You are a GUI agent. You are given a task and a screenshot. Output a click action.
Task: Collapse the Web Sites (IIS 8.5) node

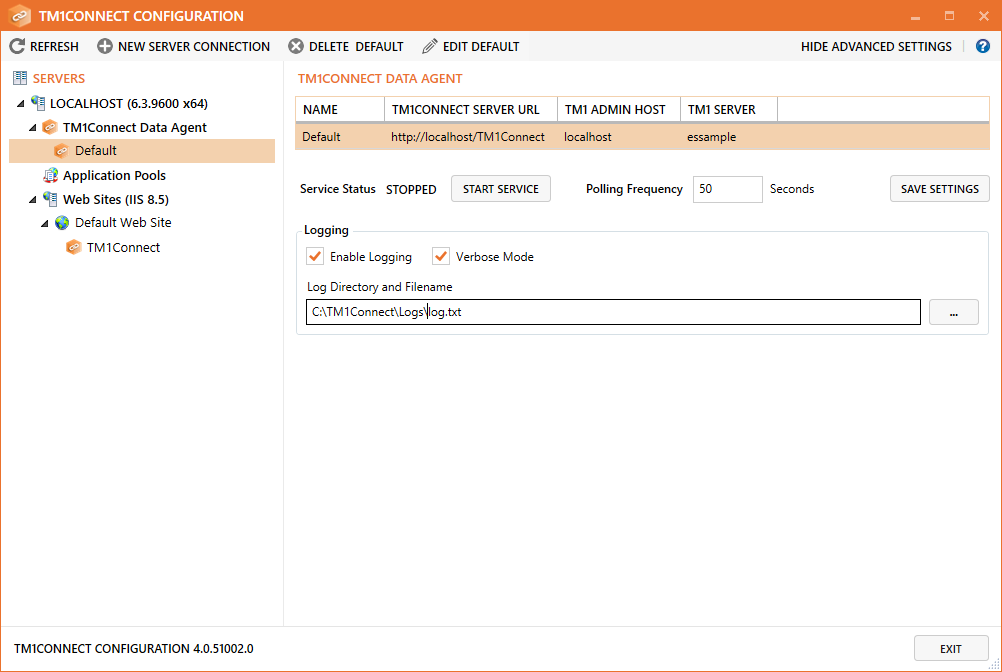pos(33,199)
